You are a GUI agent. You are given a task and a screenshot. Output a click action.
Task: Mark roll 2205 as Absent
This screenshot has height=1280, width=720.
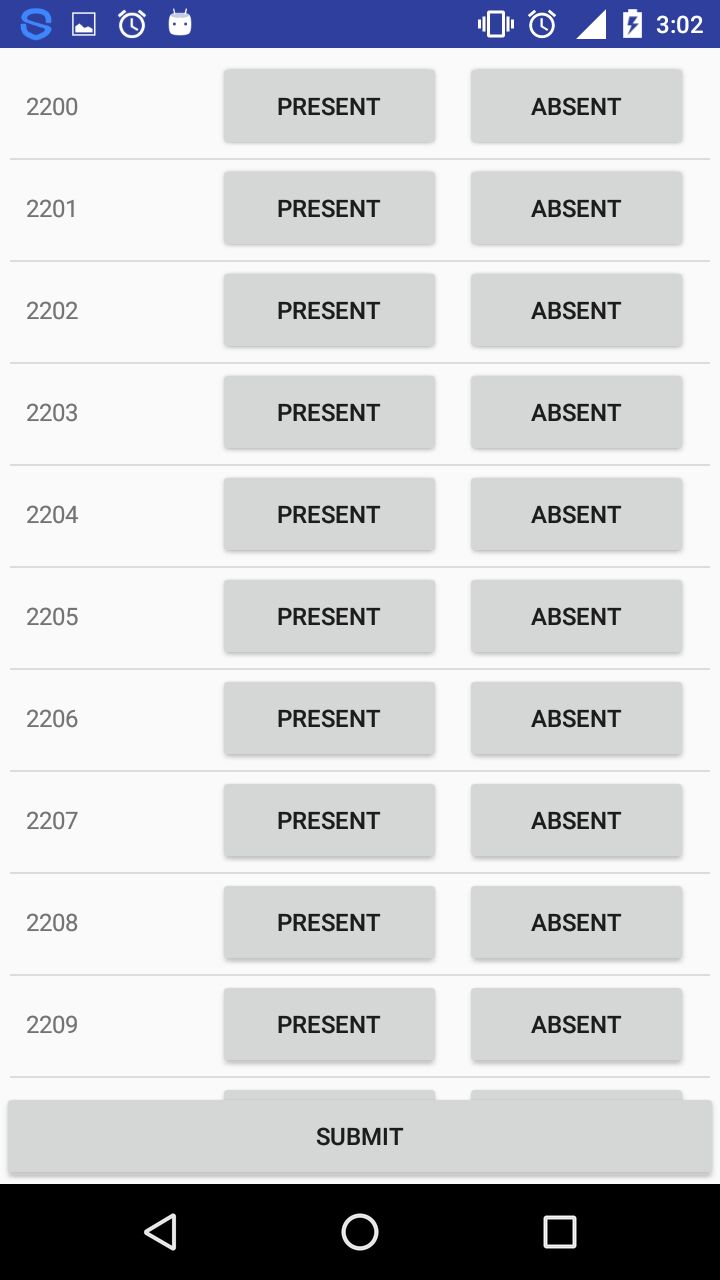[576, 616]
